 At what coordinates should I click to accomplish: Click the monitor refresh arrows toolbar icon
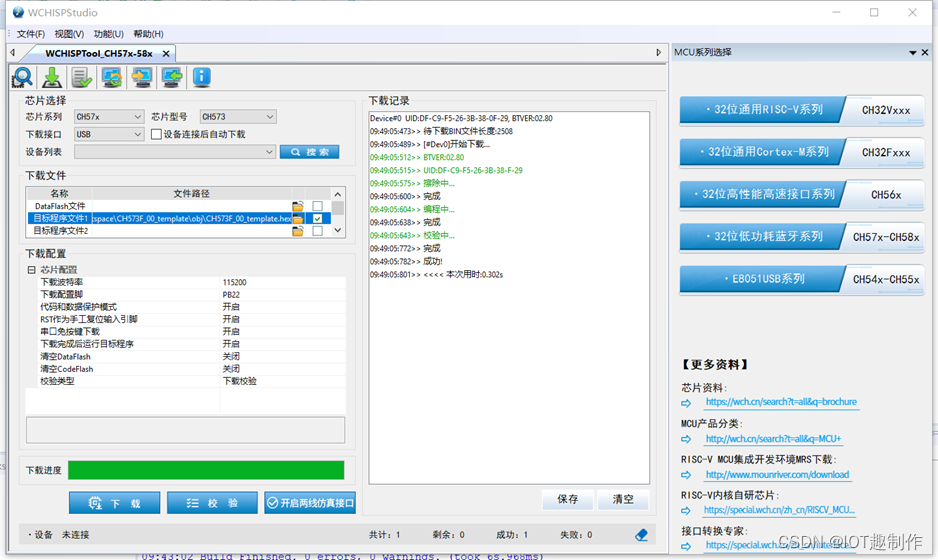point(112,77)
